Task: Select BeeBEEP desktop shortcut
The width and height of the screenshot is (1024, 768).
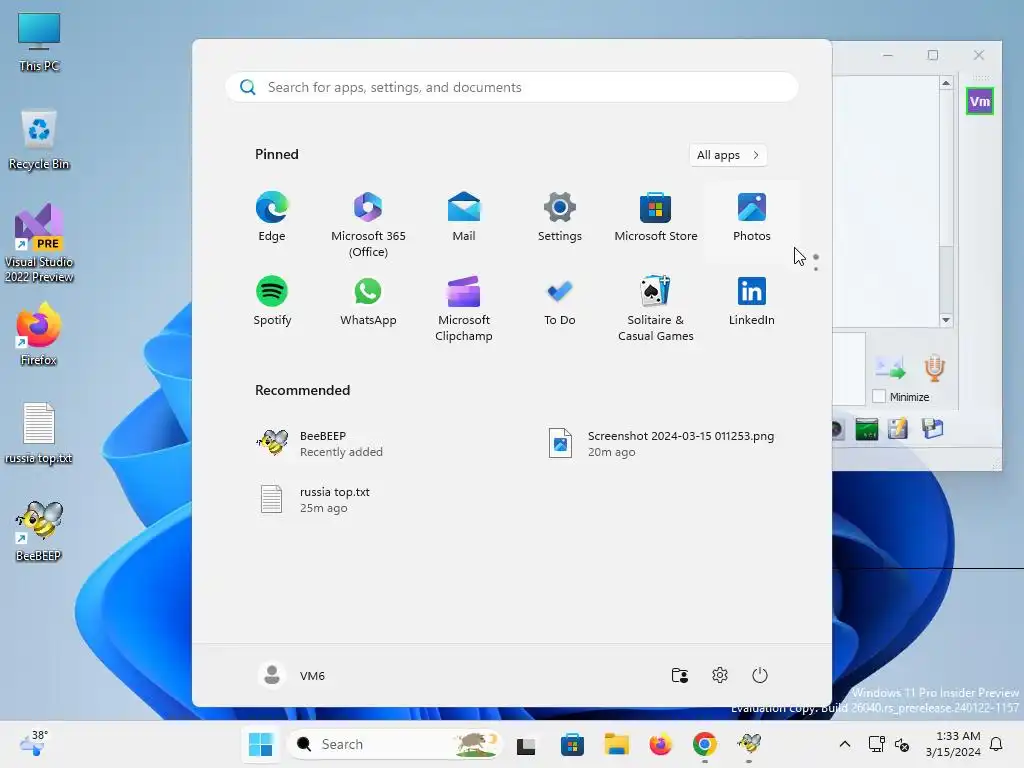Action: (39, 531)
